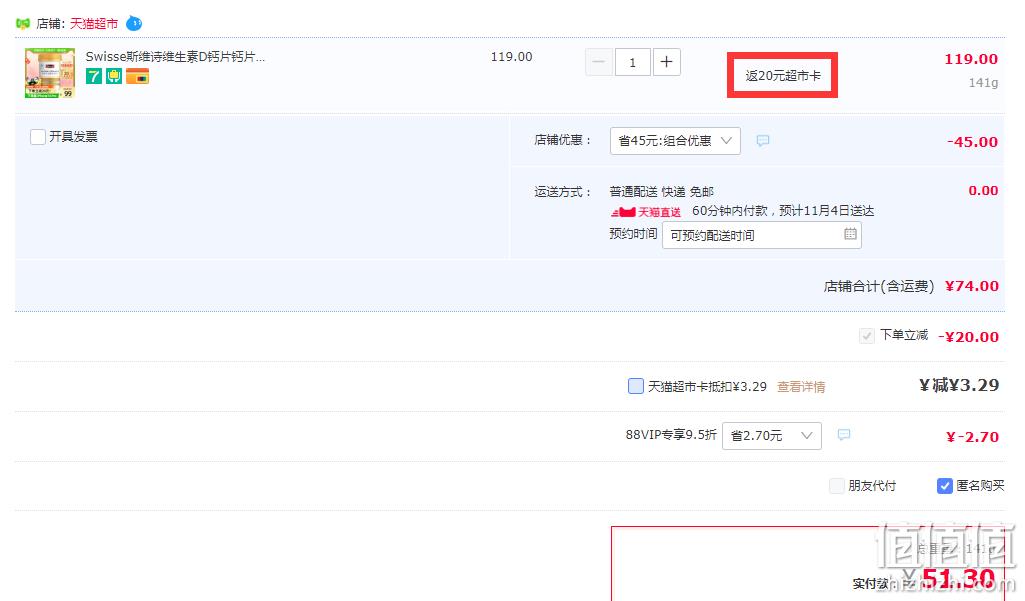The width and height of the screenshot is (1025, 601).
Task: Open calendar icon in delivery time field
Action: [850, 234]
